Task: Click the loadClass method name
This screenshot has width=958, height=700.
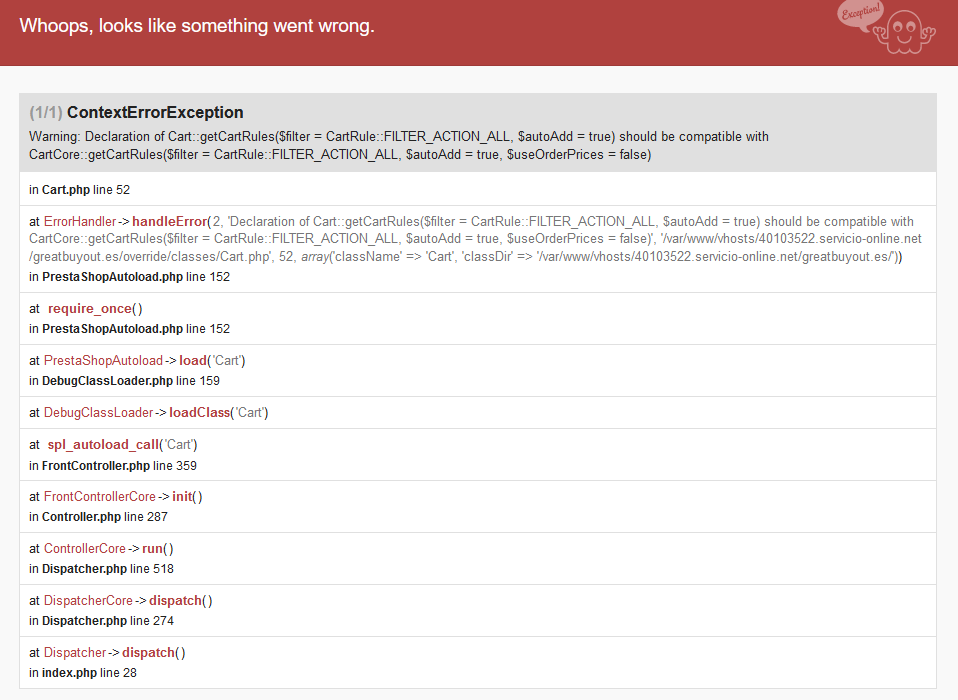Action: pos(199,413)
